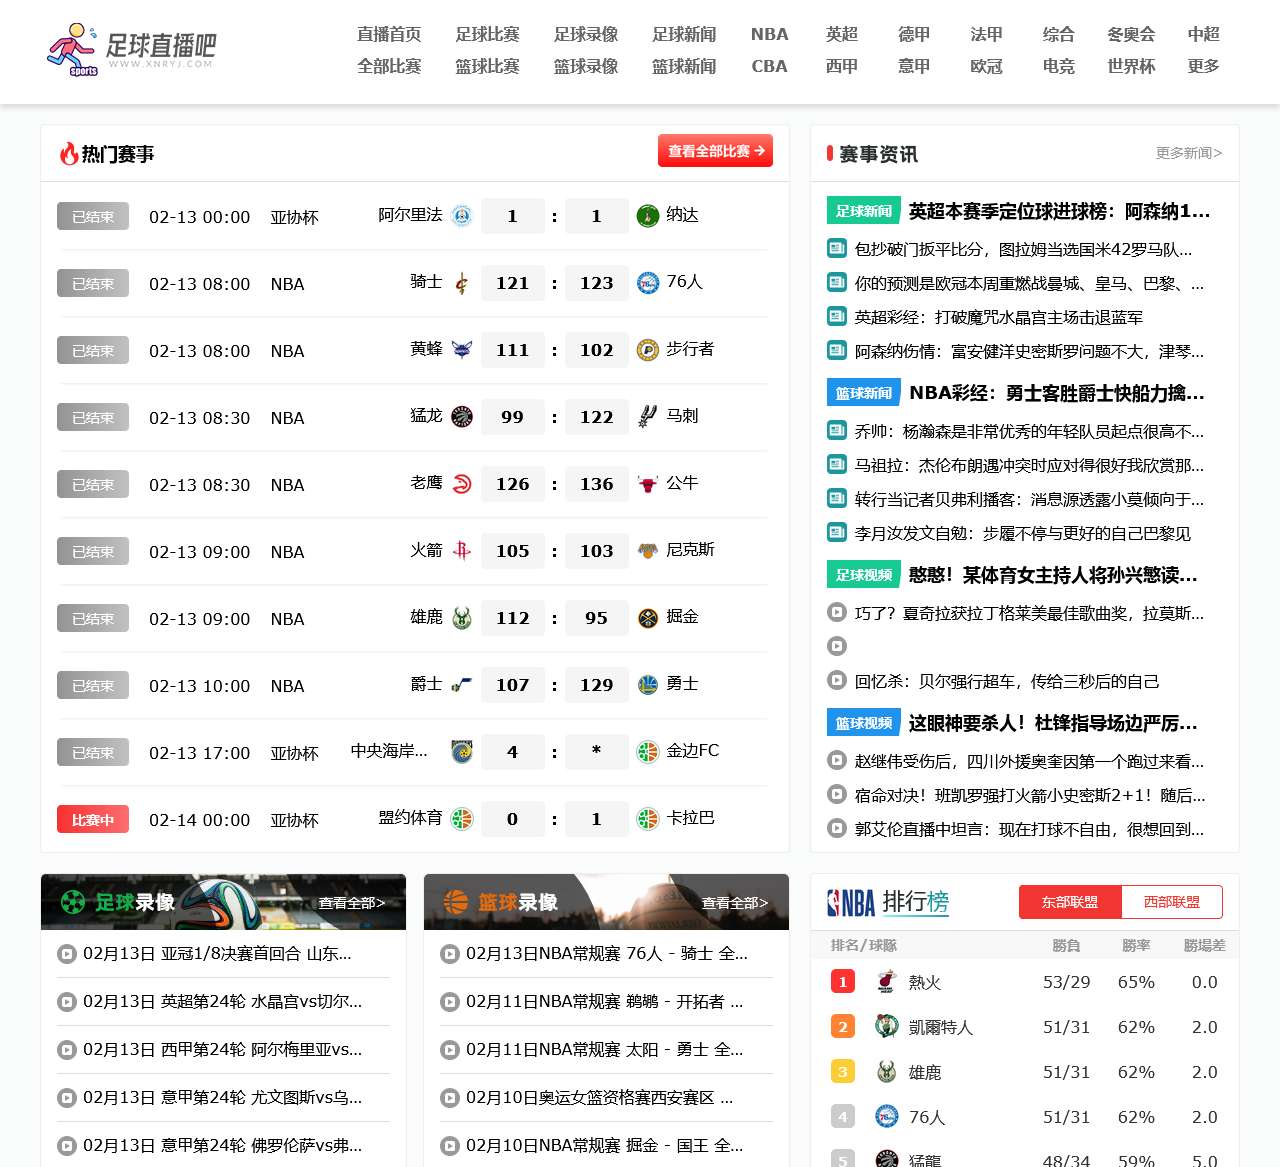Open the NBA navigation menu item

770,34
